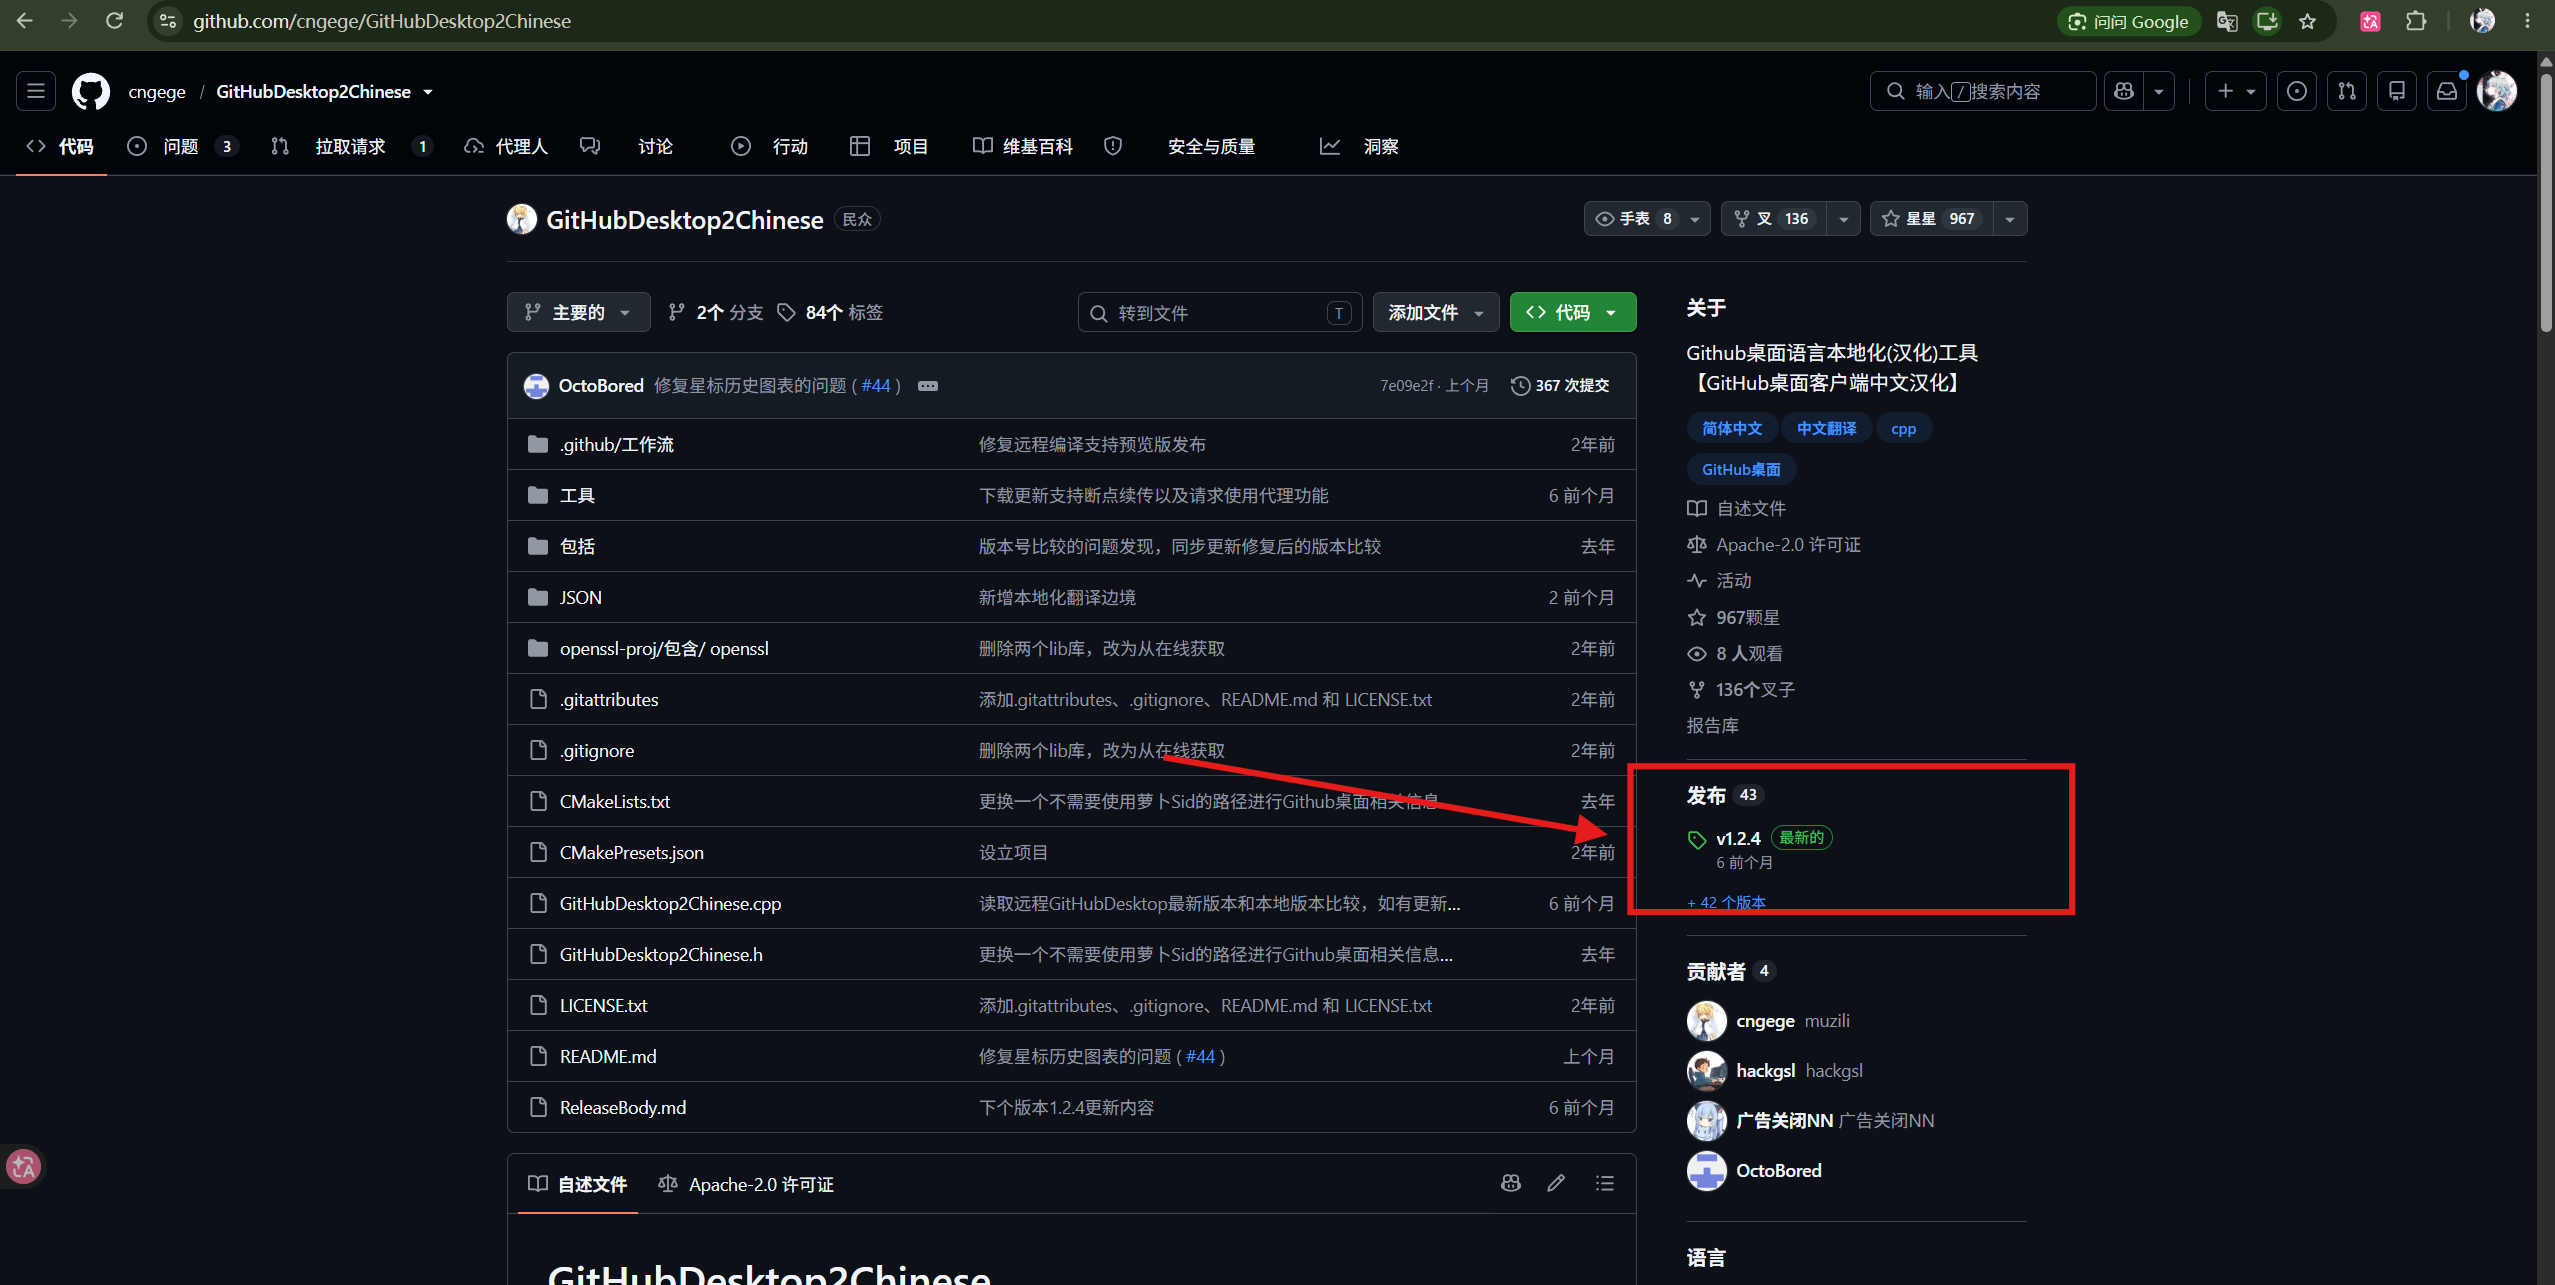
Task: Open the OctoBored contributor profile
Action: (1778, 1170)
